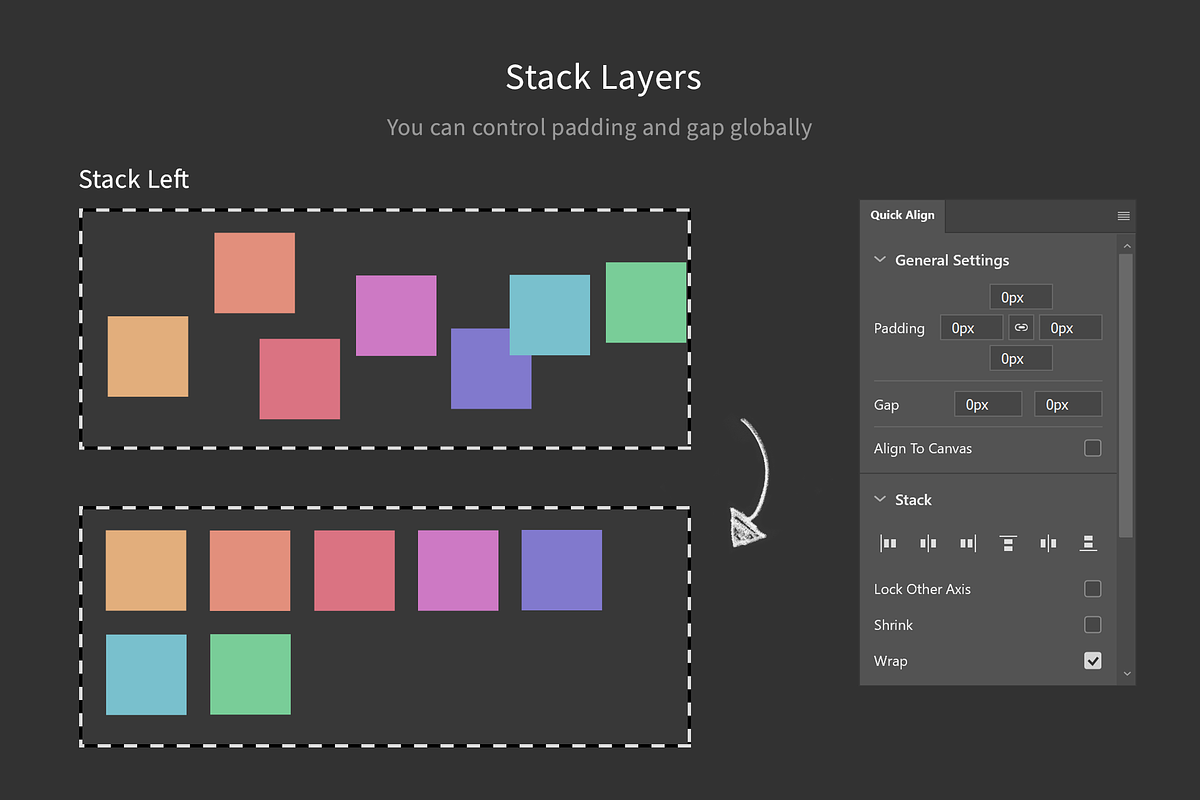Open the panel hamburger menu icon
1200x800 pixels.
point(1123,215)
